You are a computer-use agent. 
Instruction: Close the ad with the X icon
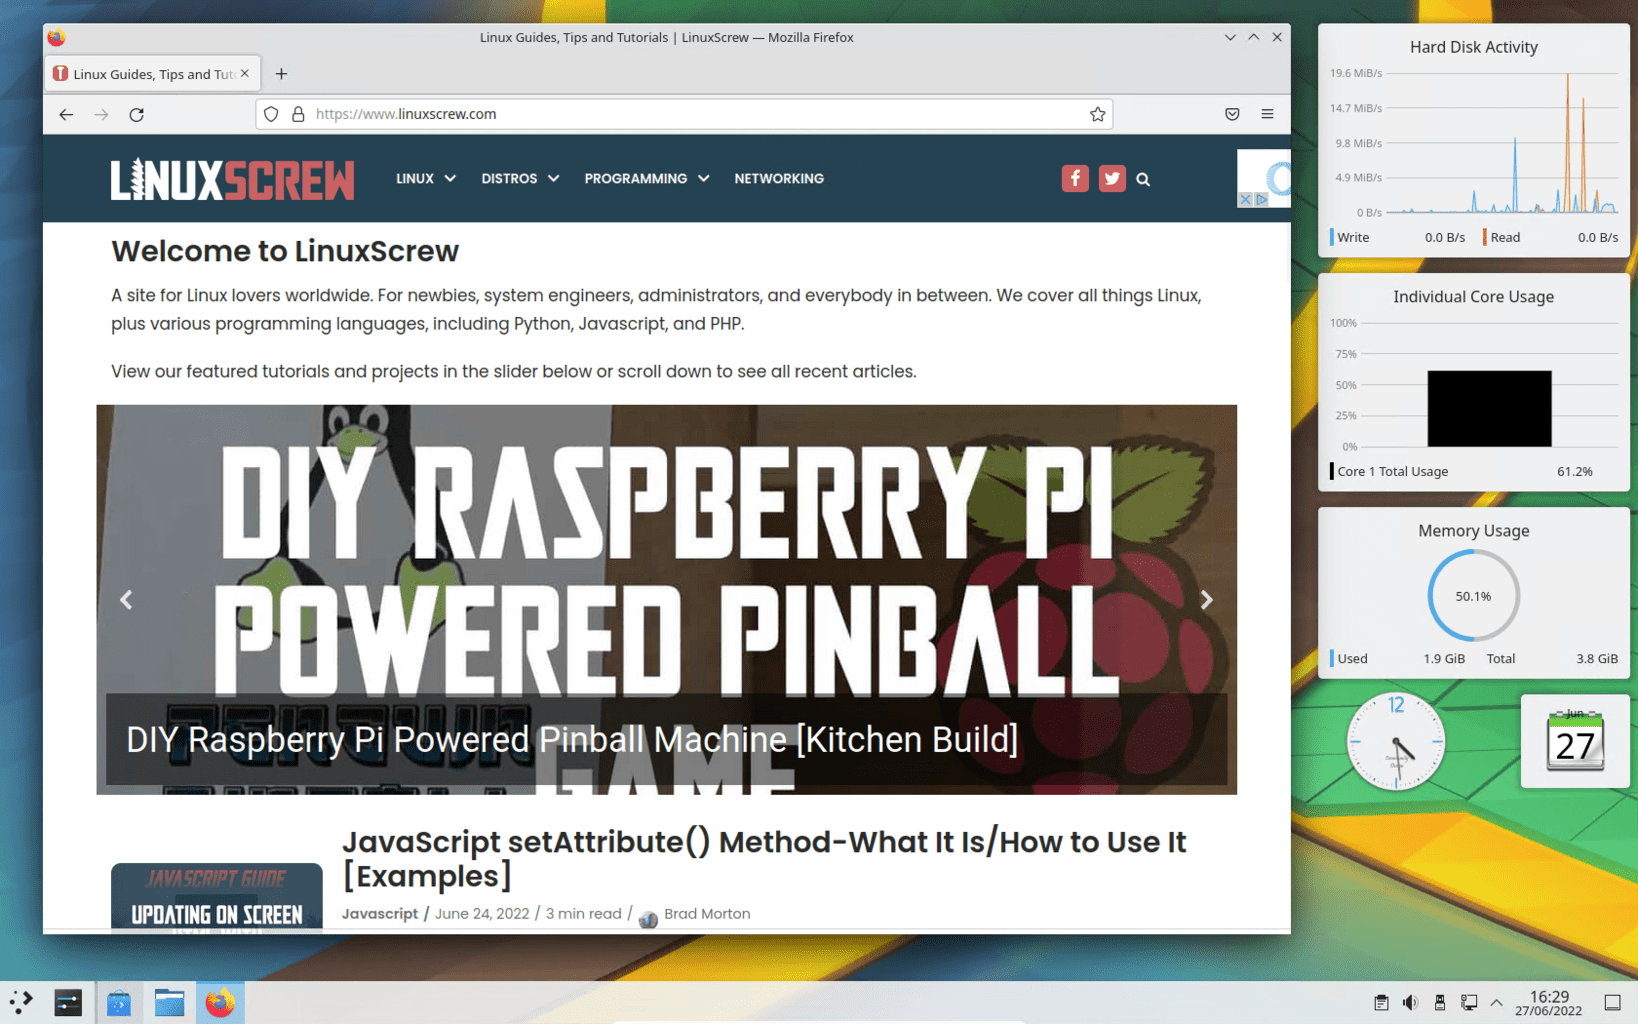click(x=1245, y=199)
